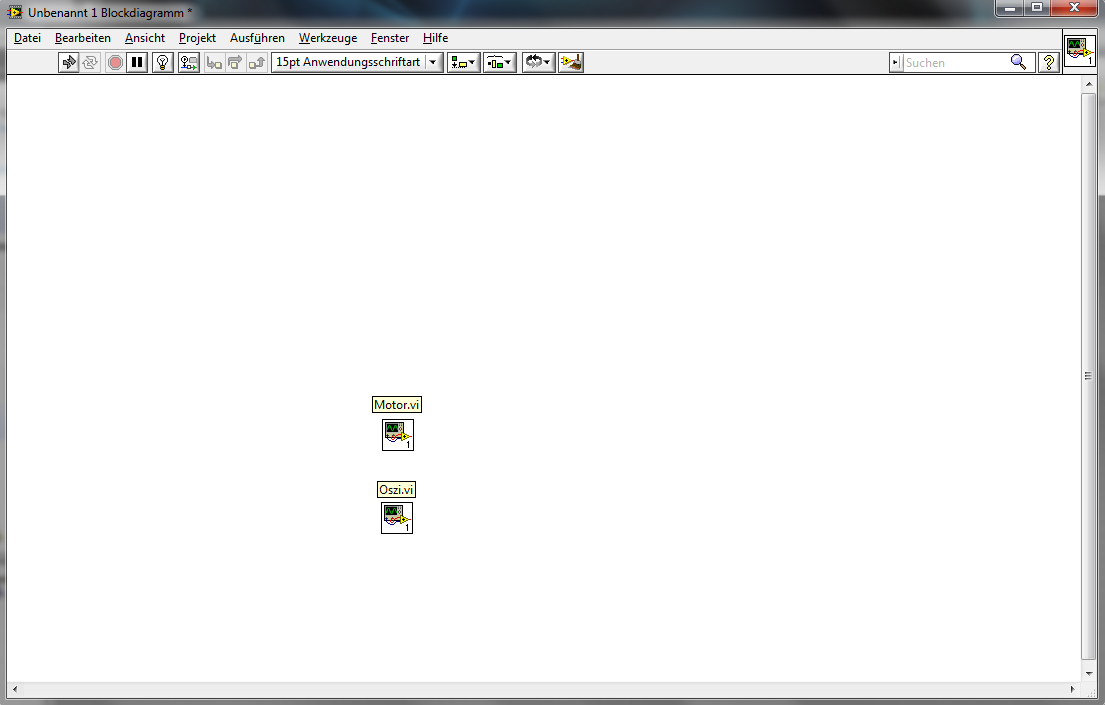
Task: Open the Fenster menu
Action: pyautogui.click(x=390, y=38)
